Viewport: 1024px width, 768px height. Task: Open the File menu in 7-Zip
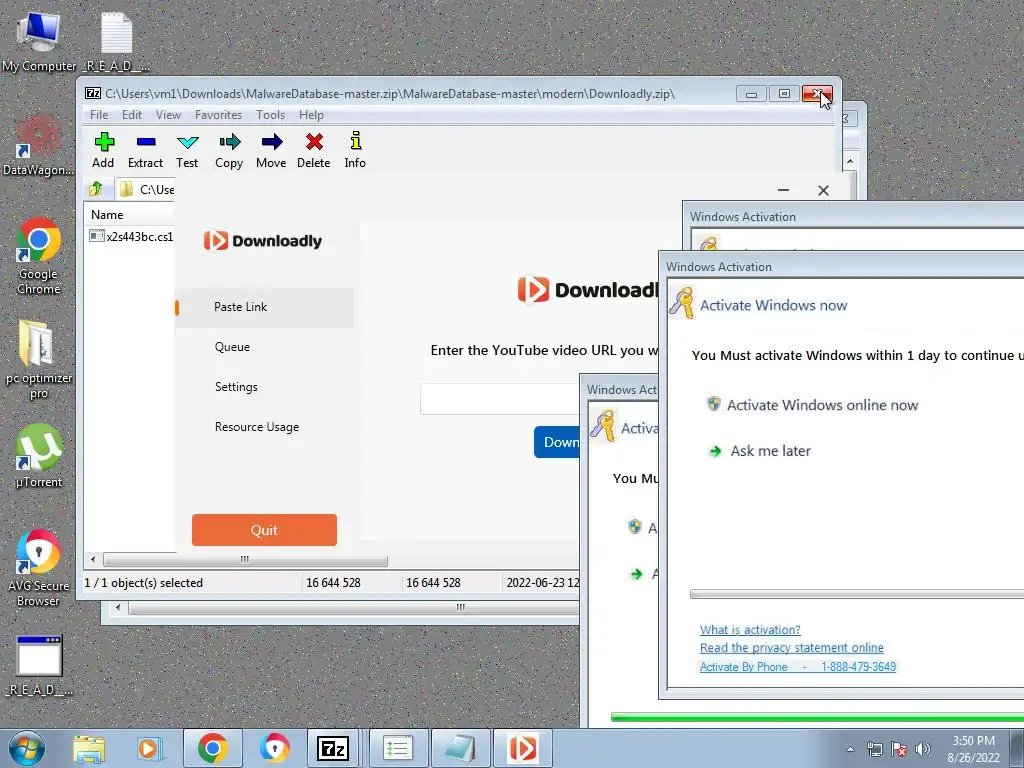click(x=99, y=115)
